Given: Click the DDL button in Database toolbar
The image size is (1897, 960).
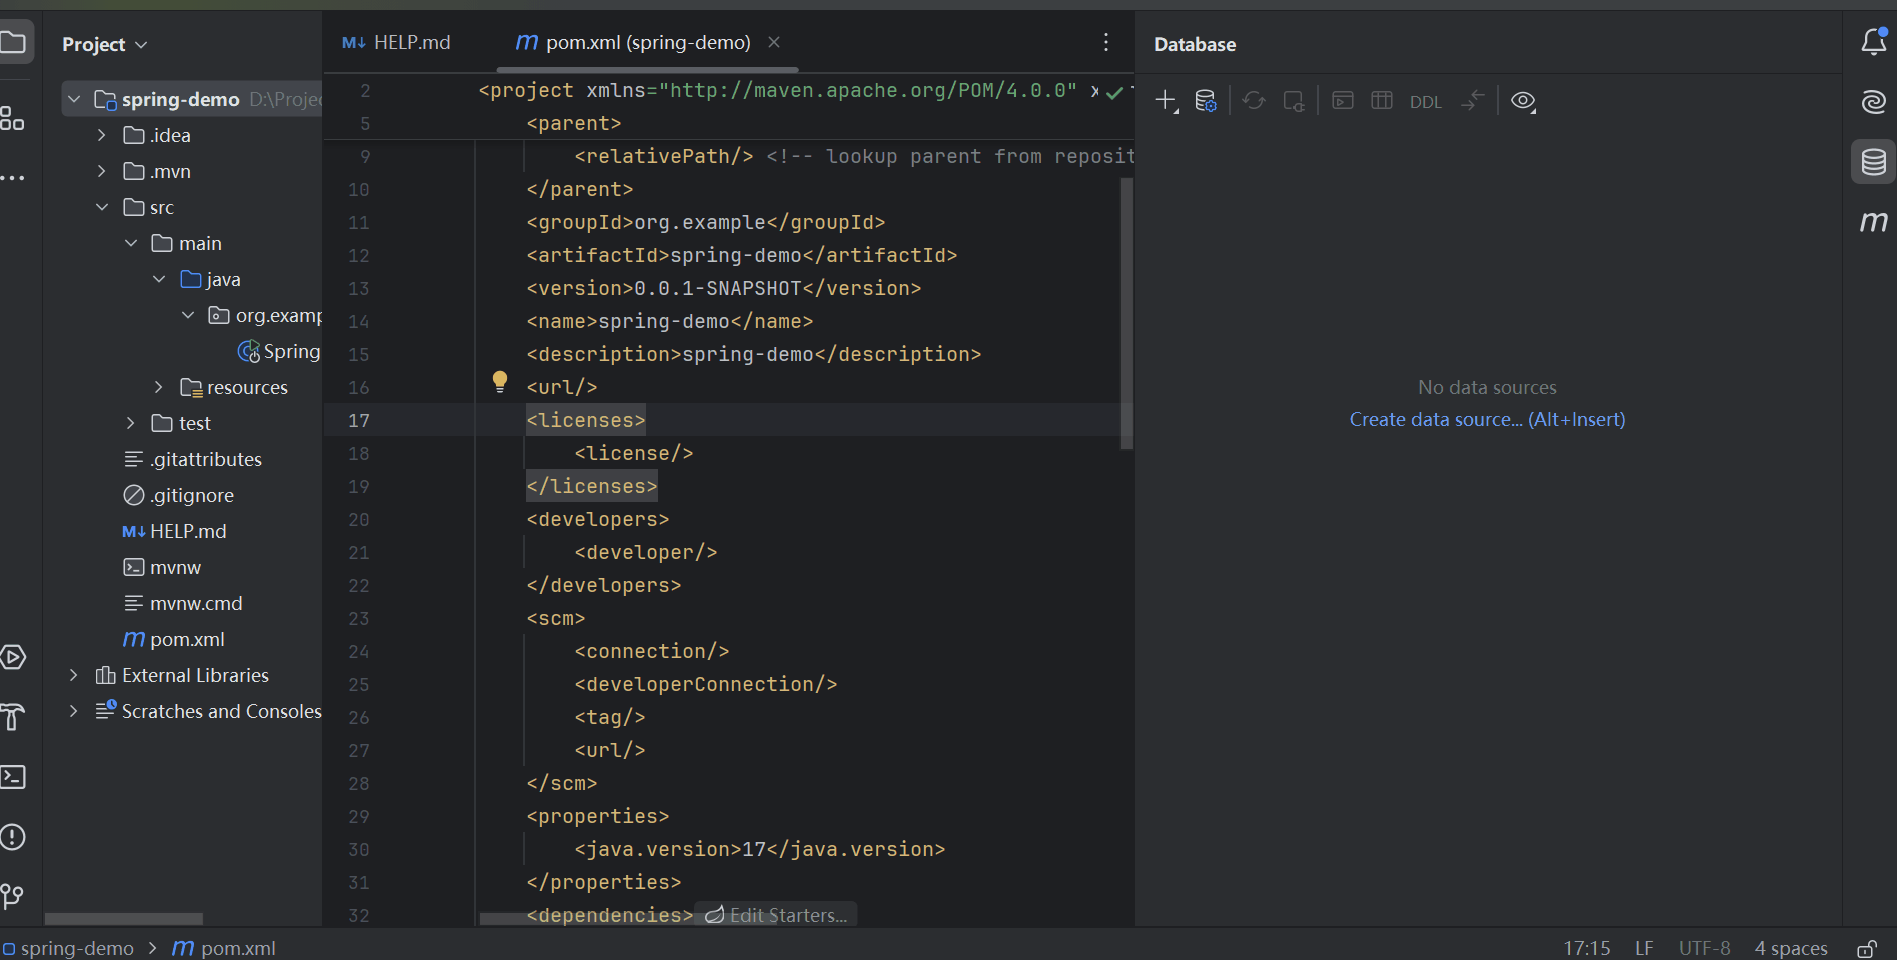Looking at the screenshot, I should pos(1426,102).
